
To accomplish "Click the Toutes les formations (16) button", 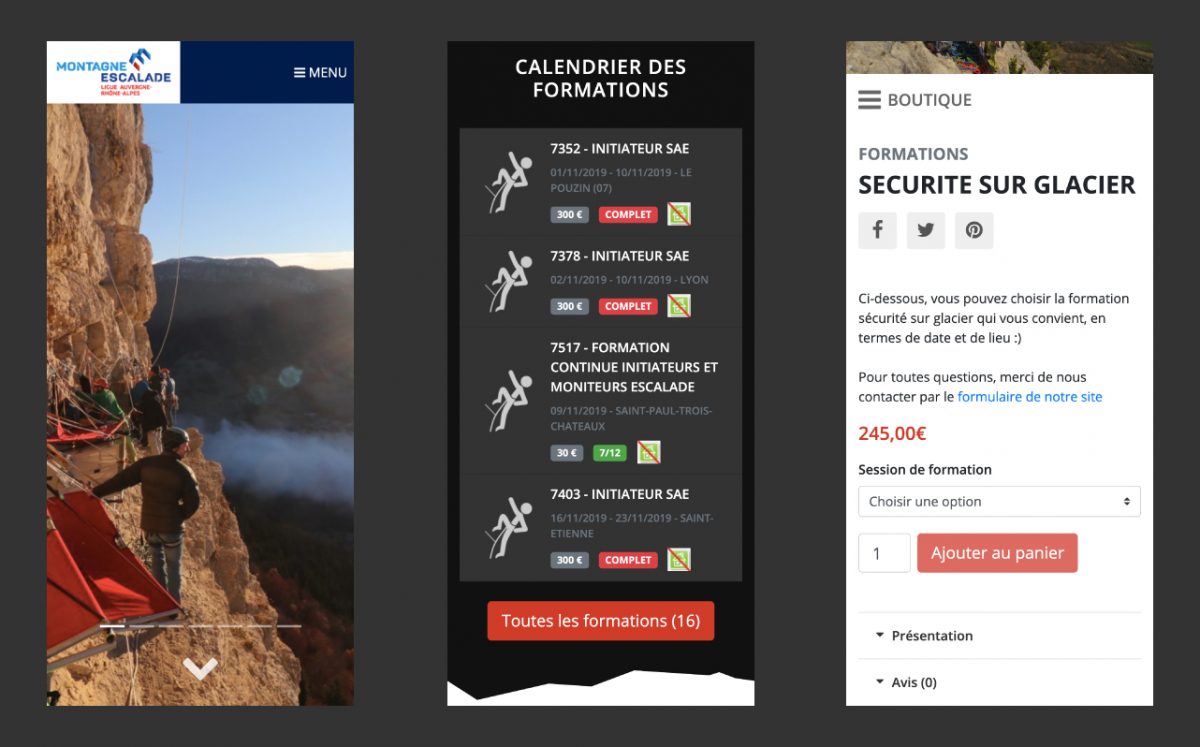I will coord(600,621).
